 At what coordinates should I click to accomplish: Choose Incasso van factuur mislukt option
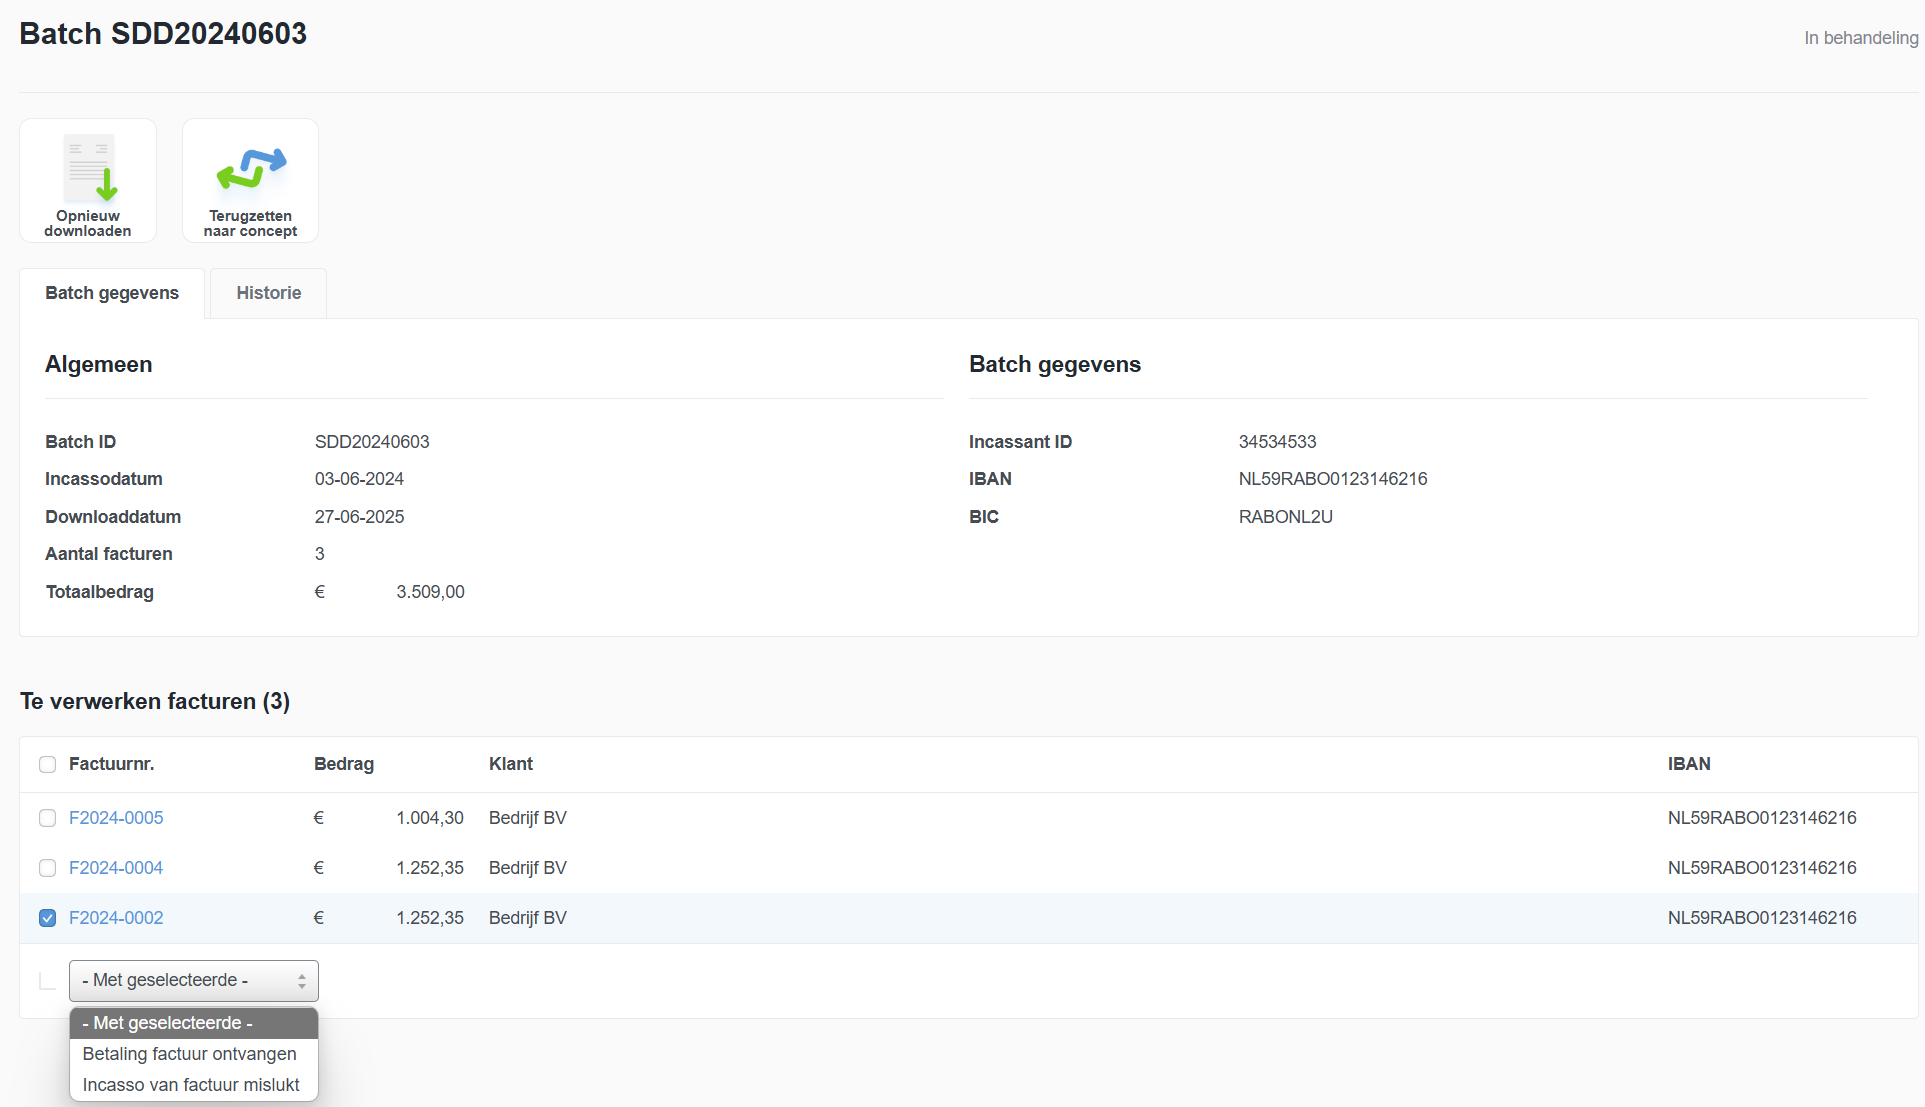click(191, 1085)
